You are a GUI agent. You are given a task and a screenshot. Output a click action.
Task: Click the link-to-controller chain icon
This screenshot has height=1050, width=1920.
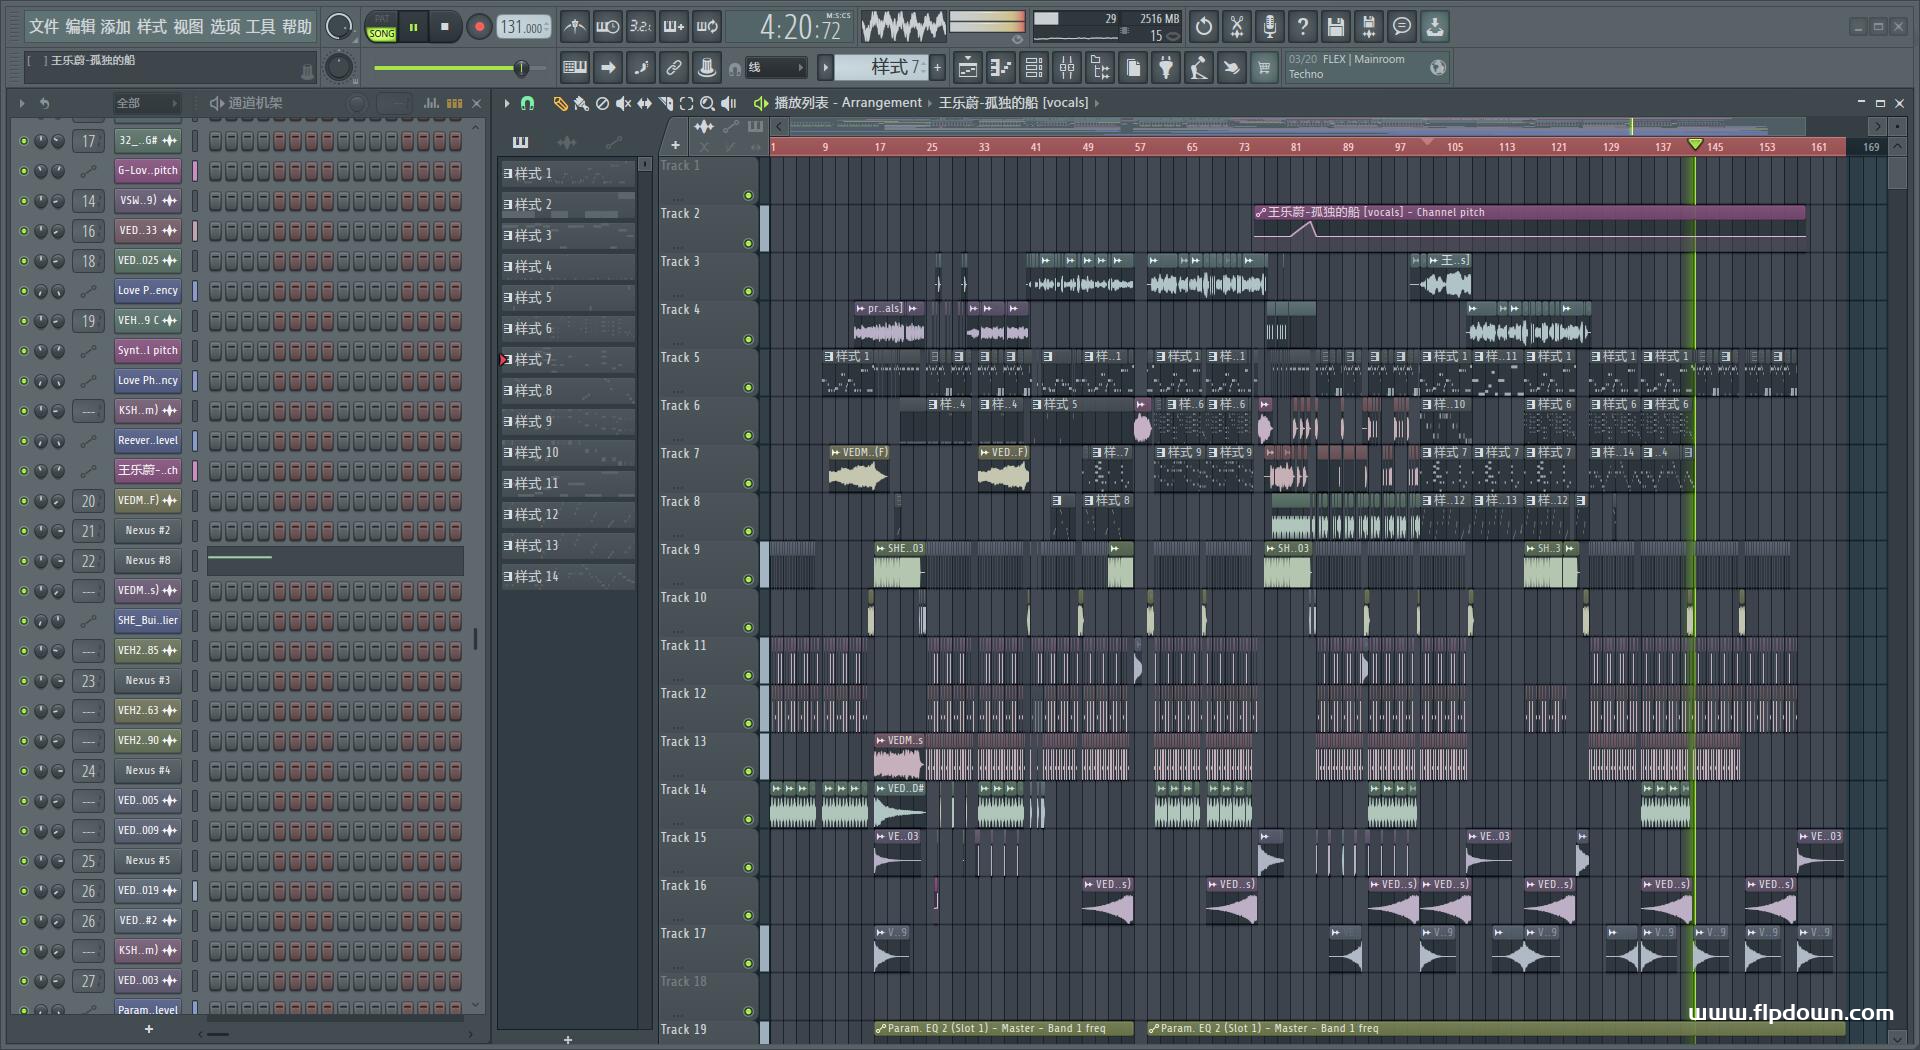[674, 68]
